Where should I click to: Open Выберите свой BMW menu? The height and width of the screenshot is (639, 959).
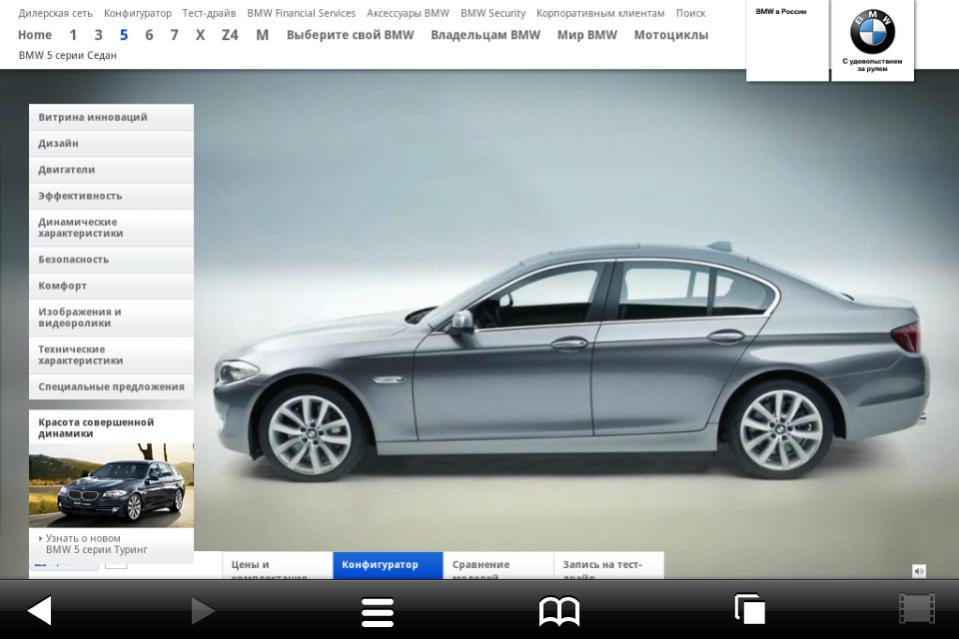(x=350, y=35)
